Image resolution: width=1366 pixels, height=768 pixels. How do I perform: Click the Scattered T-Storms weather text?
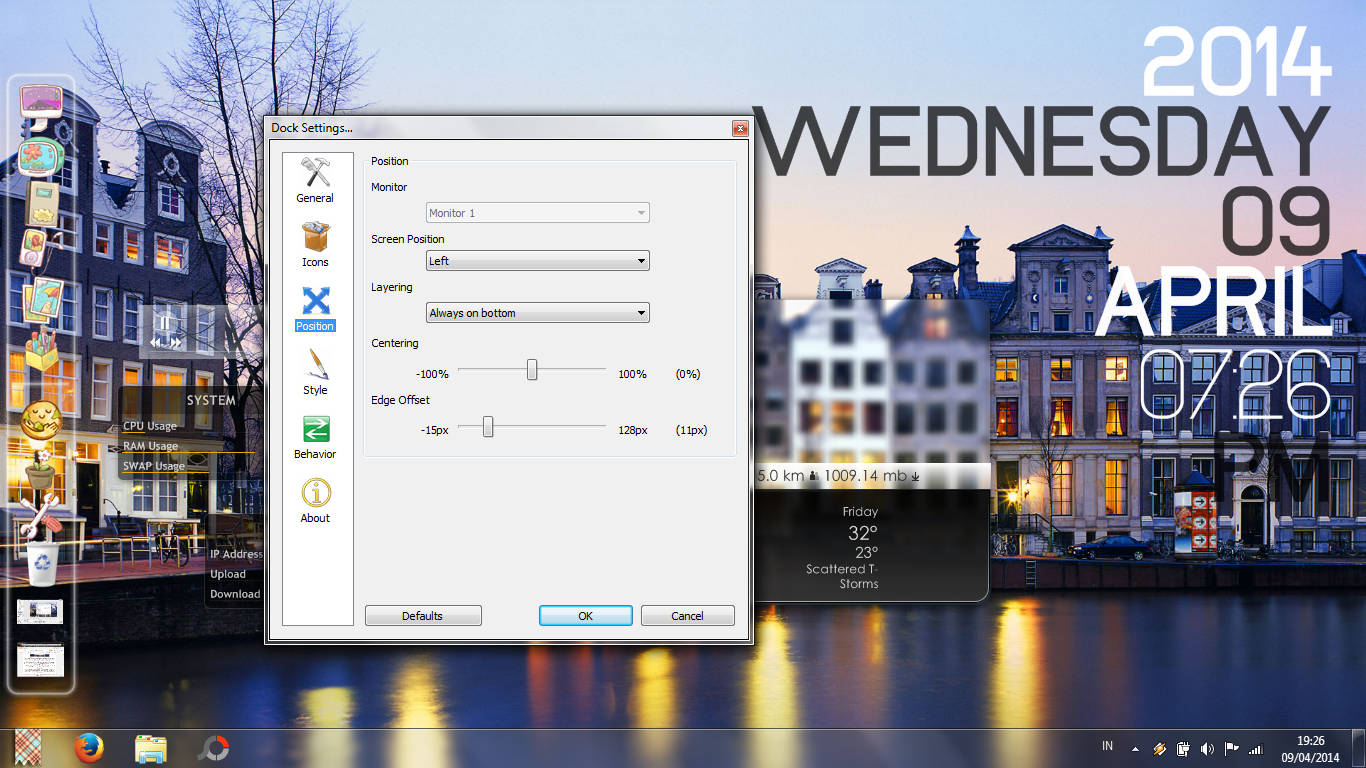pos(842,576)
